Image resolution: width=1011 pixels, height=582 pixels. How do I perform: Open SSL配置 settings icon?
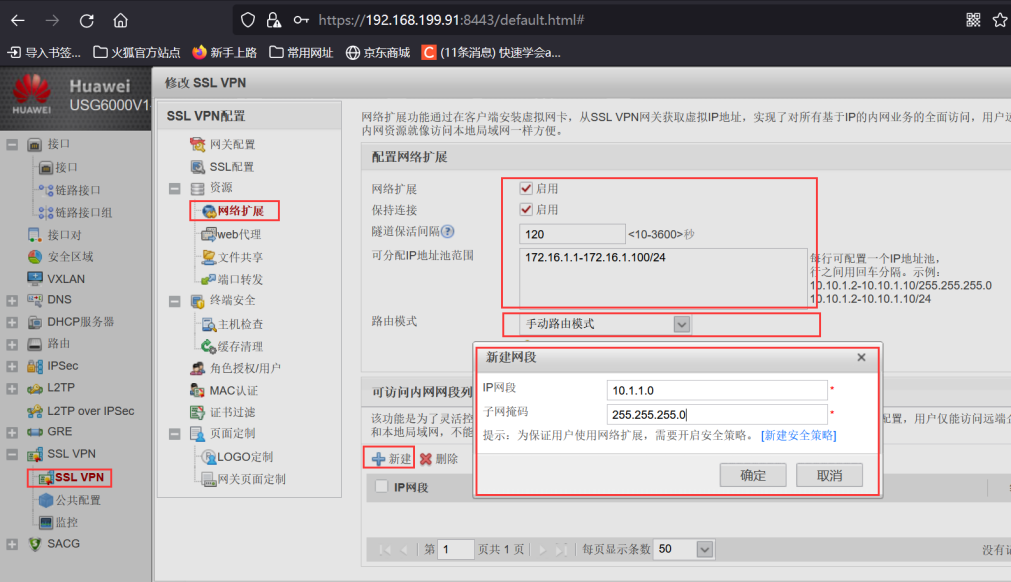click(197, 167)
